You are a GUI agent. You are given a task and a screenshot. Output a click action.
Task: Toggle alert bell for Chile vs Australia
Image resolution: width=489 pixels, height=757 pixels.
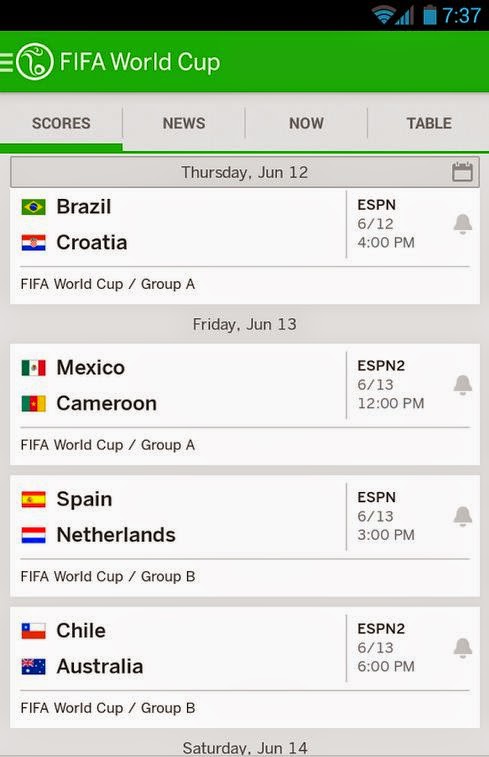point(462,648)
